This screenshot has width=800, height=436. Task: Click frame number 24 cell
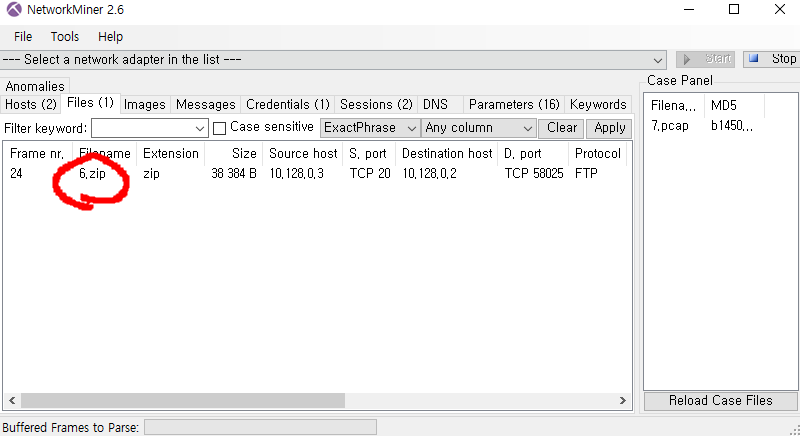tap(16, 174)
